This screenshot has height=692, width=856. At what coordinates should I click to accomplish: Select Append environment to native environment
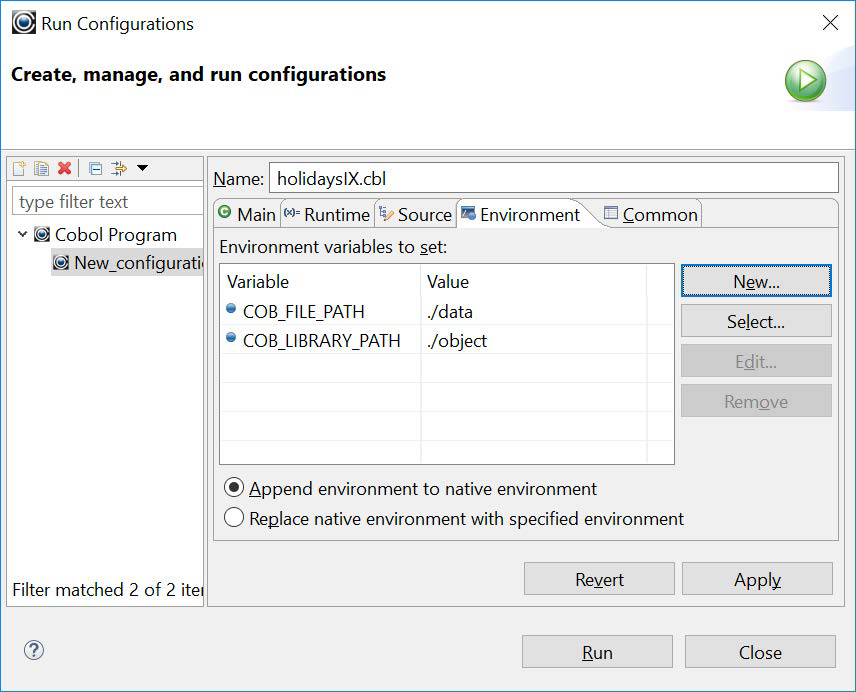pyautogui.click(x=234, y=488)
